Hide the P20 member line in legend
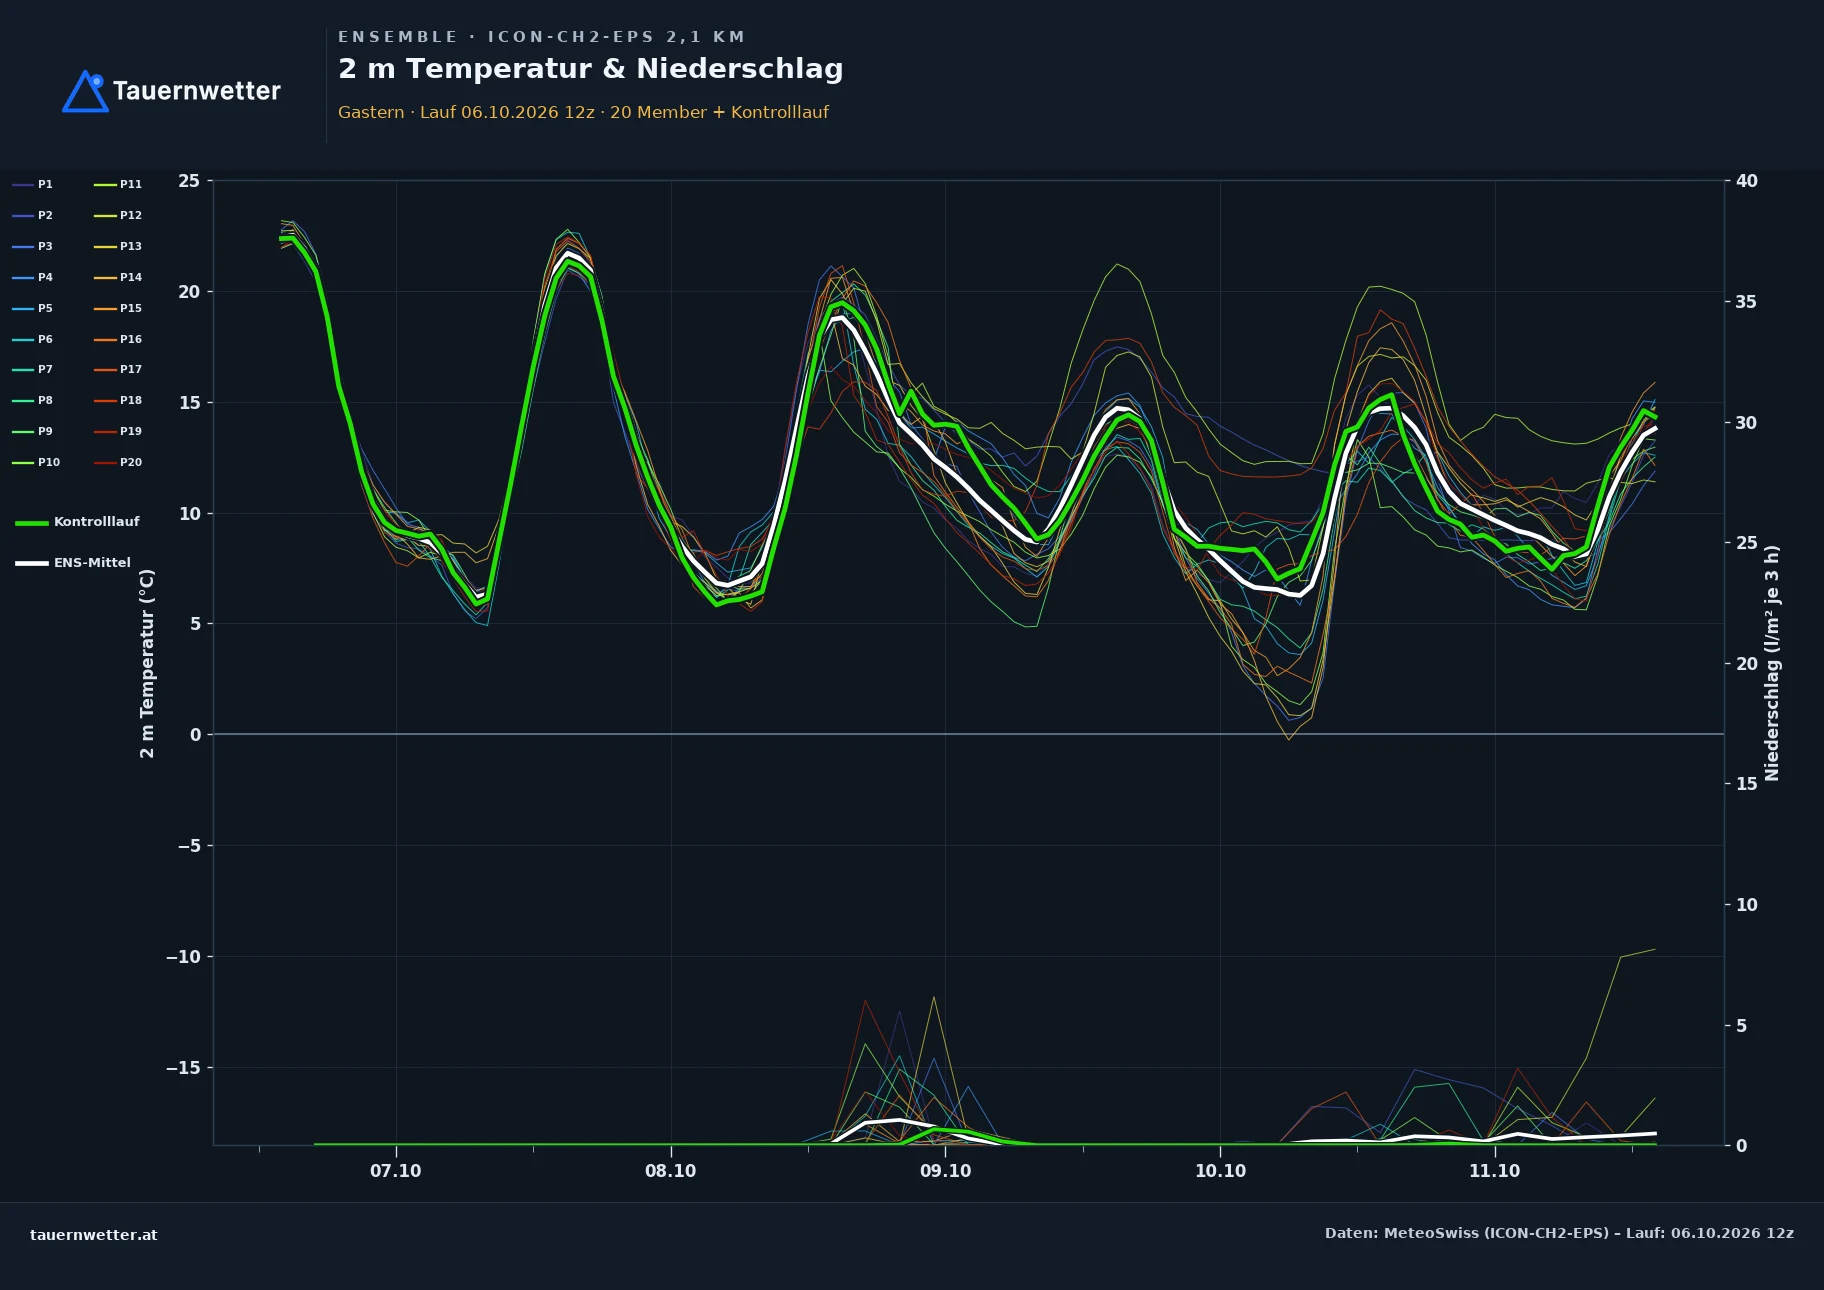Viewport: 1824px width, 1290px height. 118,462
